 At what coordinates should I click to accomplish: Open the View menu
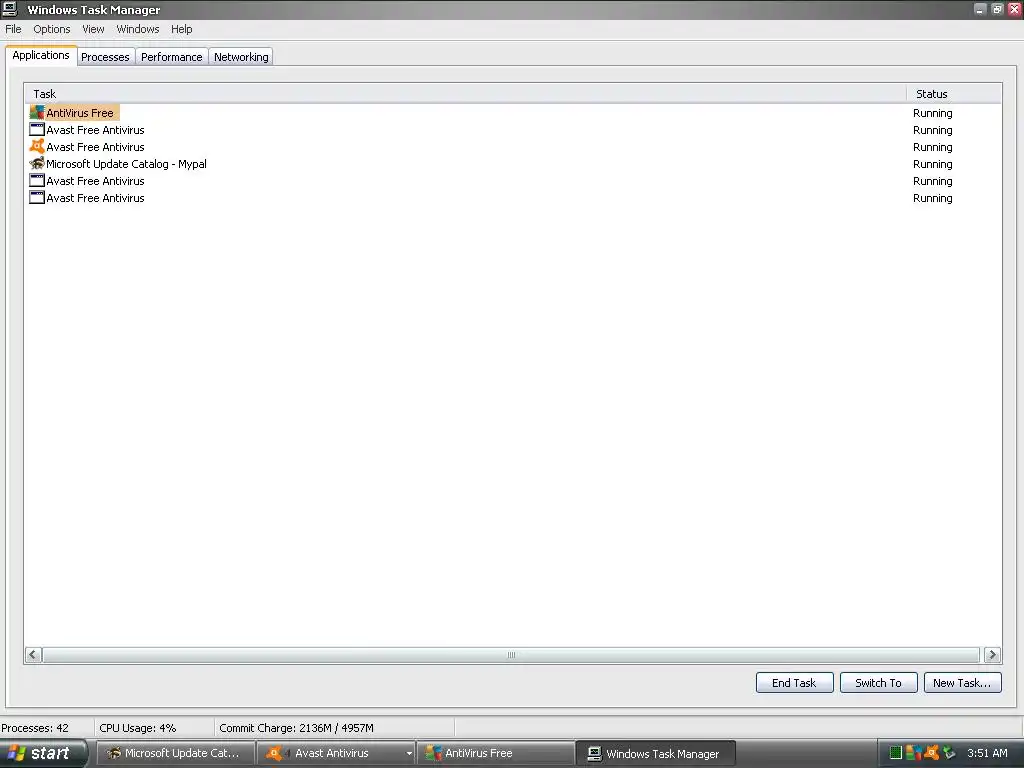[x=93, y=29]
